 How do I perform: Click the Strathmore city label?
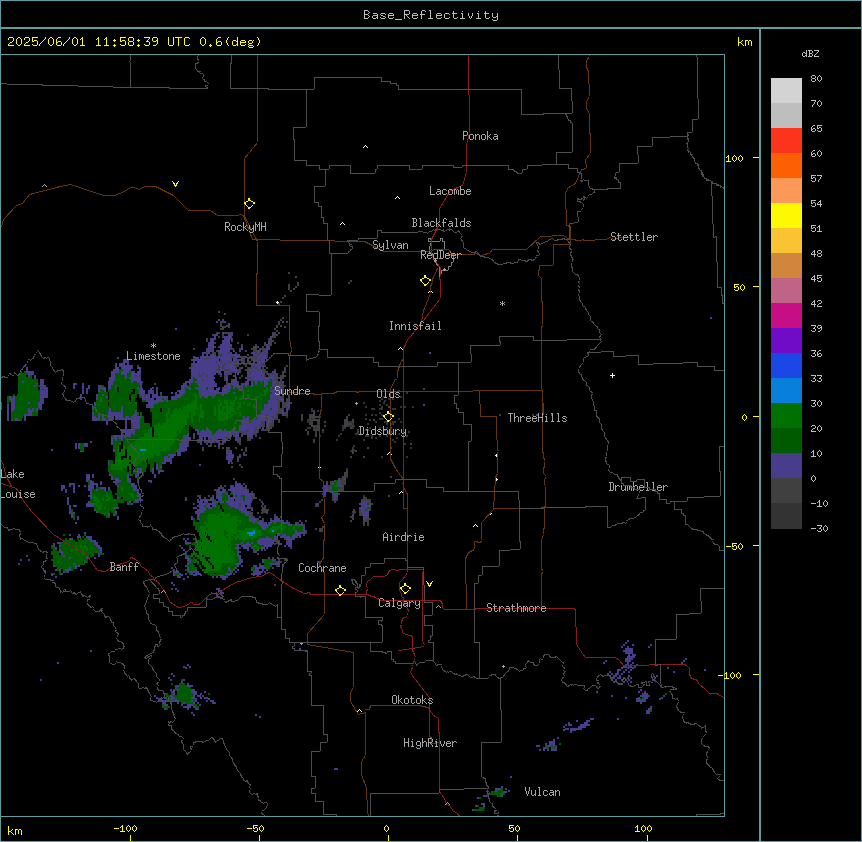[x=516, y=608]
